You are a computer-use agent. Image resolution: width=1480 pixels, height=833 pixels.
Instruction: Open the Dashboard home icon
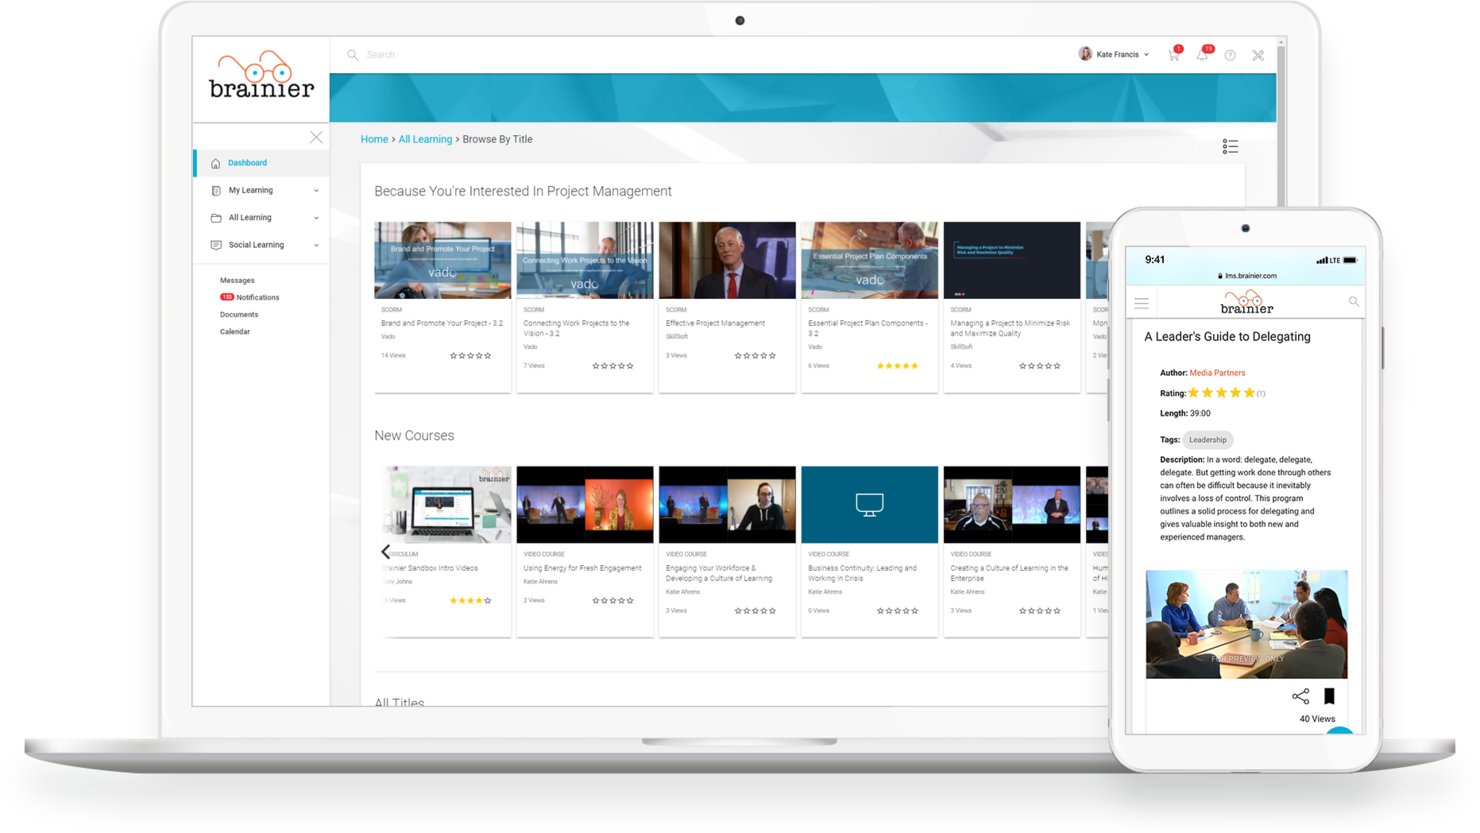[x=215, y=162]
